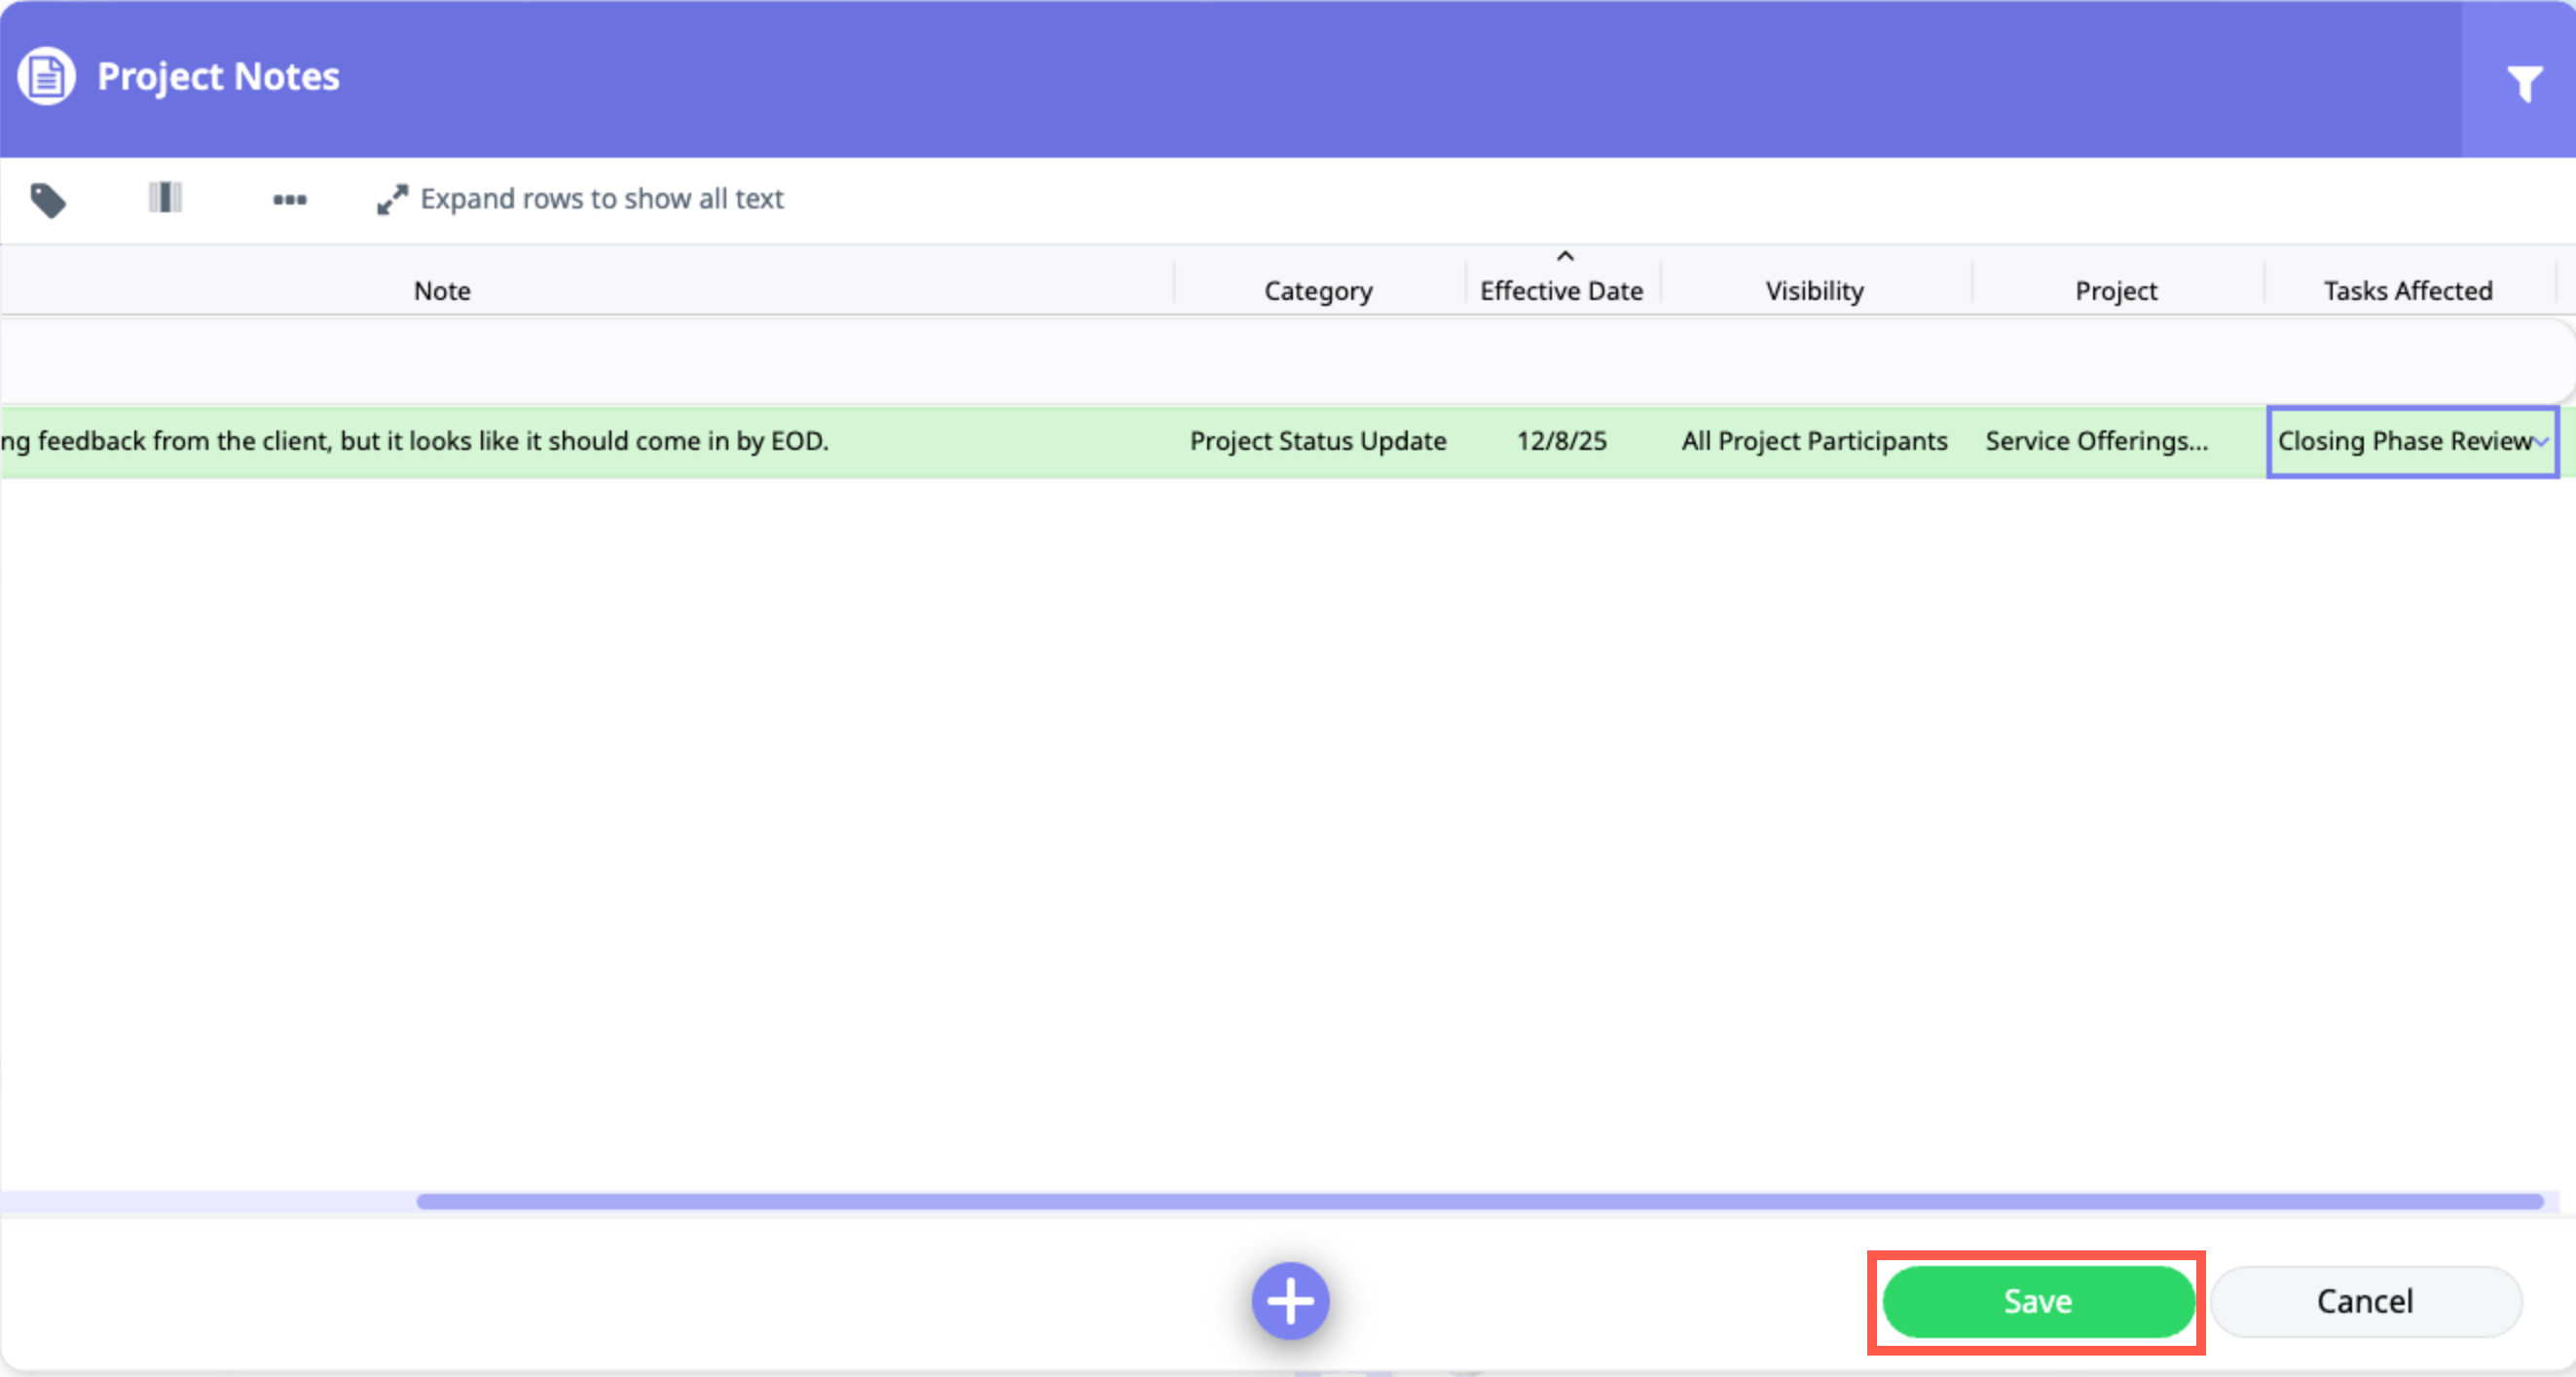Add a new note with plus button
Screen dimensions: 2576x1377
tap(1290, 1300)
